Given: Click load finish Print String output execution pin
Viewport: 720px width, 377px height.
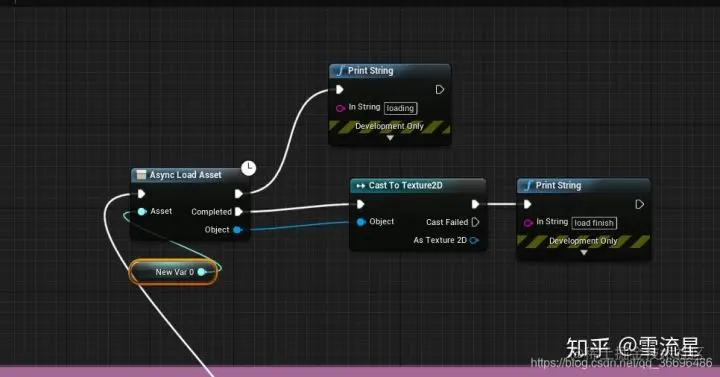Looking at the screenshot, I should [x=639, y=204].
